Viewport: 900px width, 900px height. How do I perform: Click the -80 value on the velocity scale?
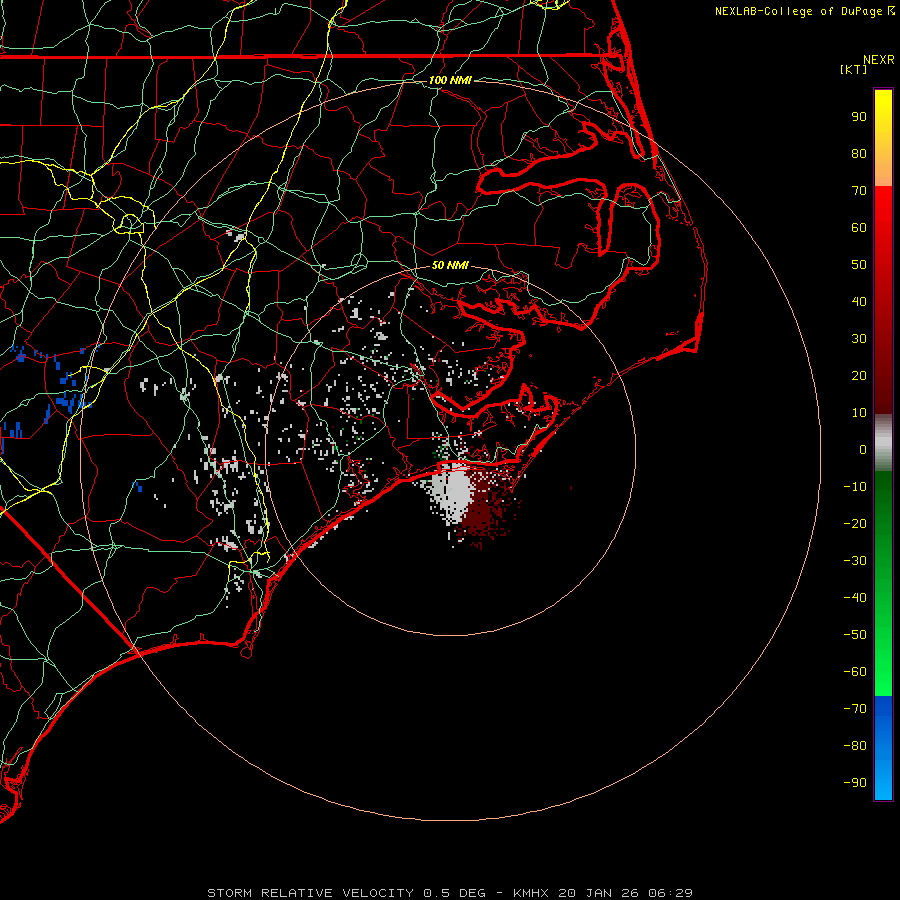click(x=855, y=746)
